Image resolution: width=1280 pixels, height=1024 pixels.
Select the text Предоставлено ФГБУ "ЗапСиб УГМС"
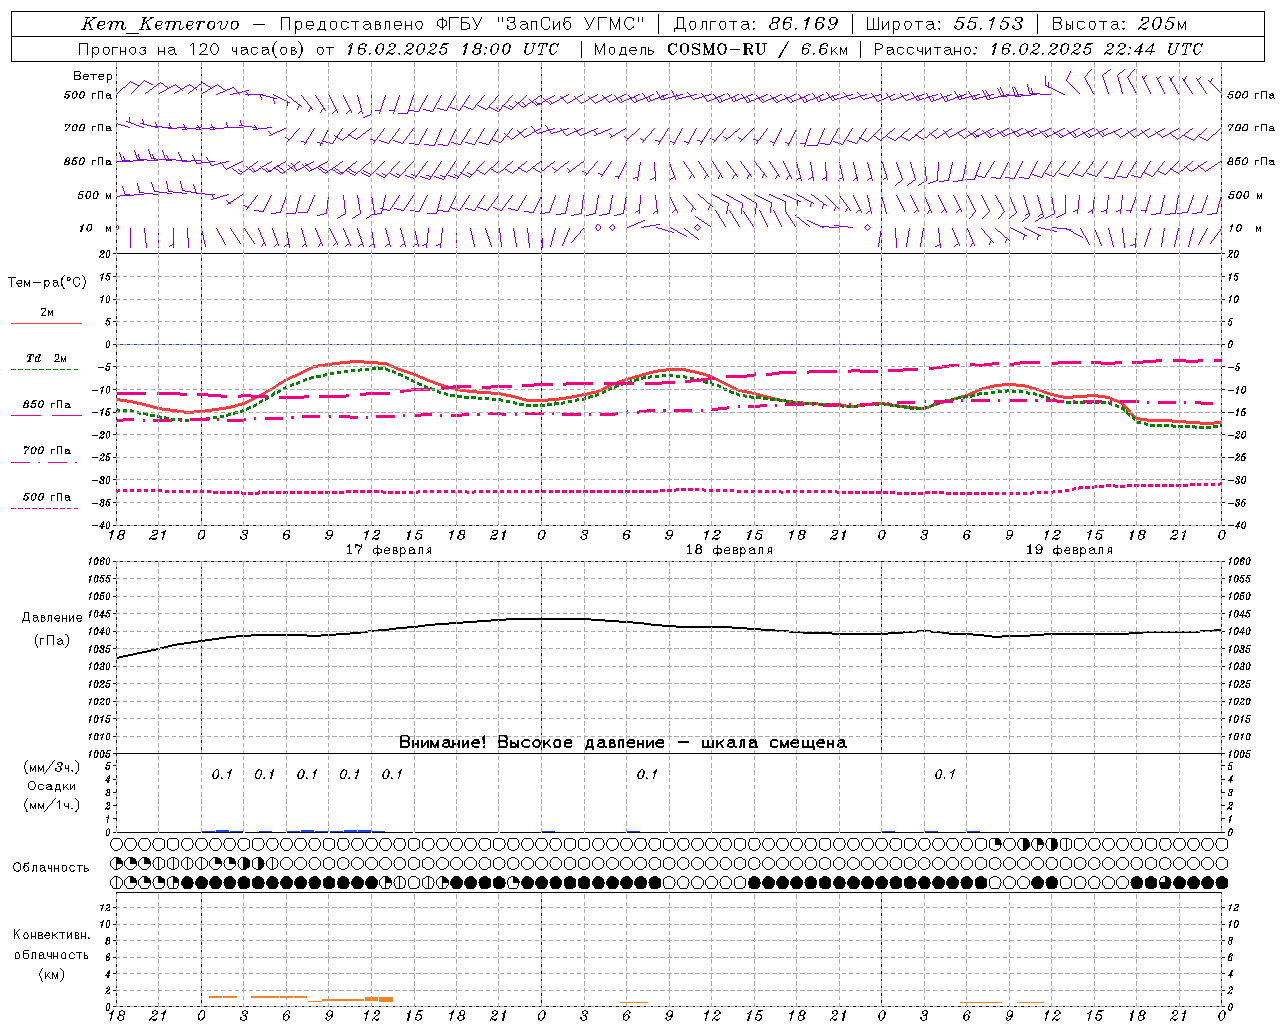462,24
